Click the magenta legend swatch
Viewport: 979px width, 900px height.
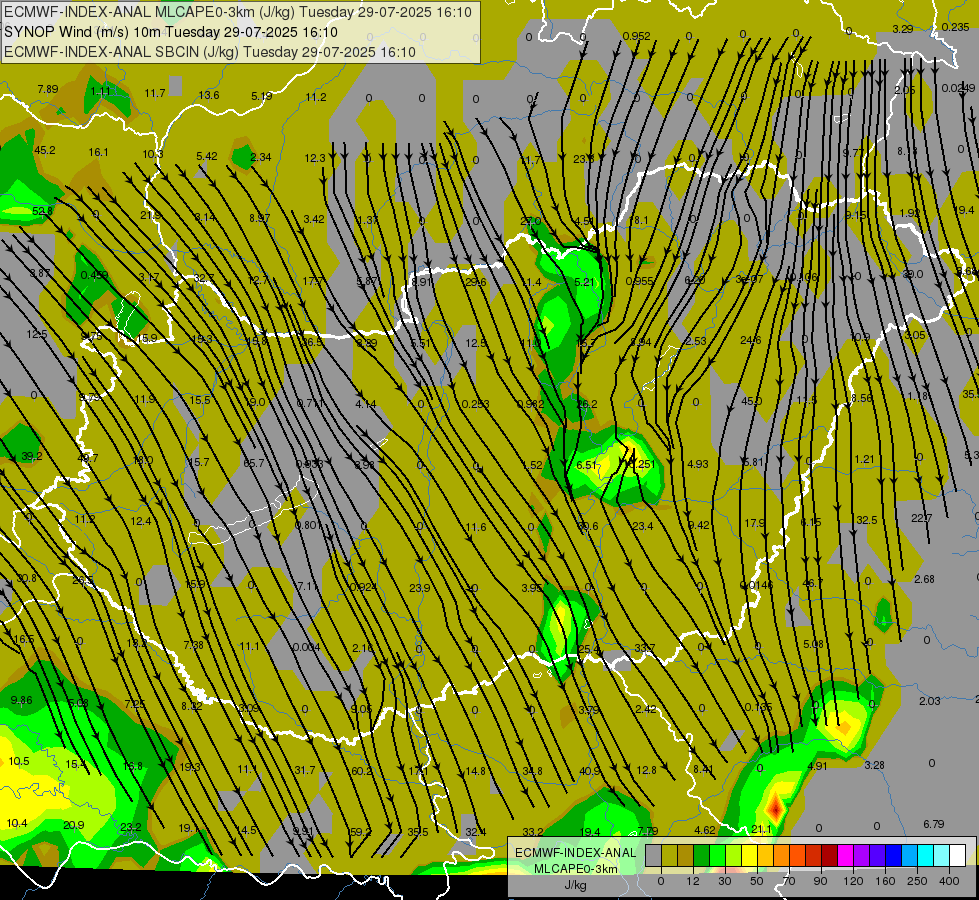[846, 855]
